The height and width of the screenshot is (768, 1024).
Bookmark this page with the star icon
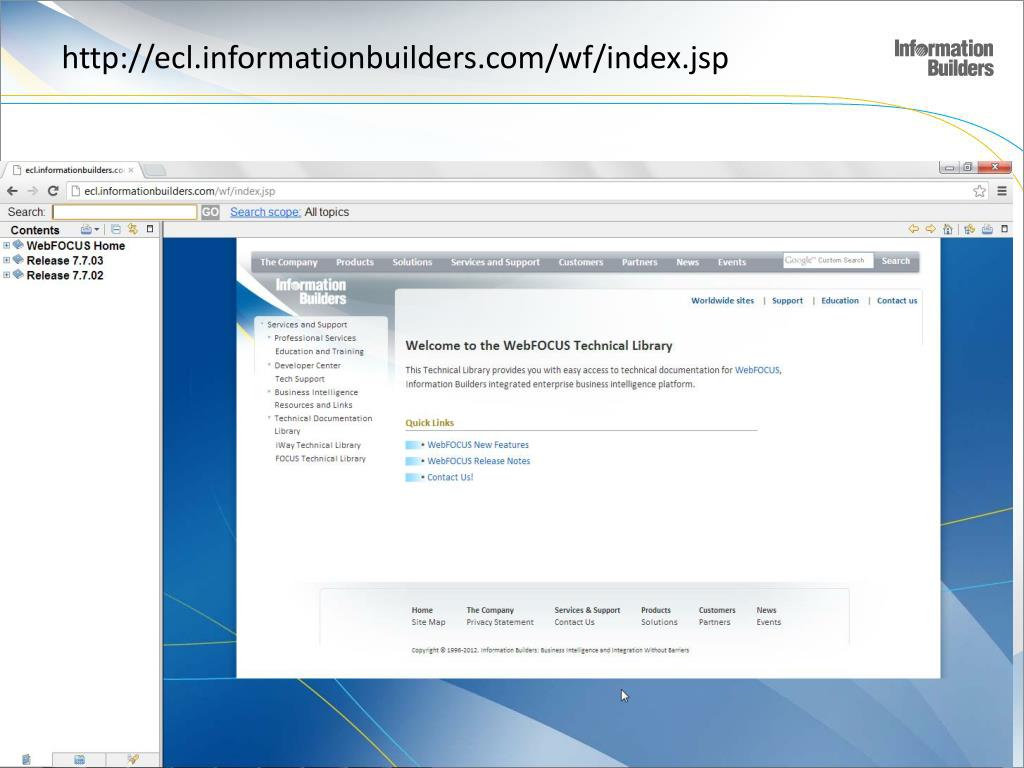coord(979,191)
